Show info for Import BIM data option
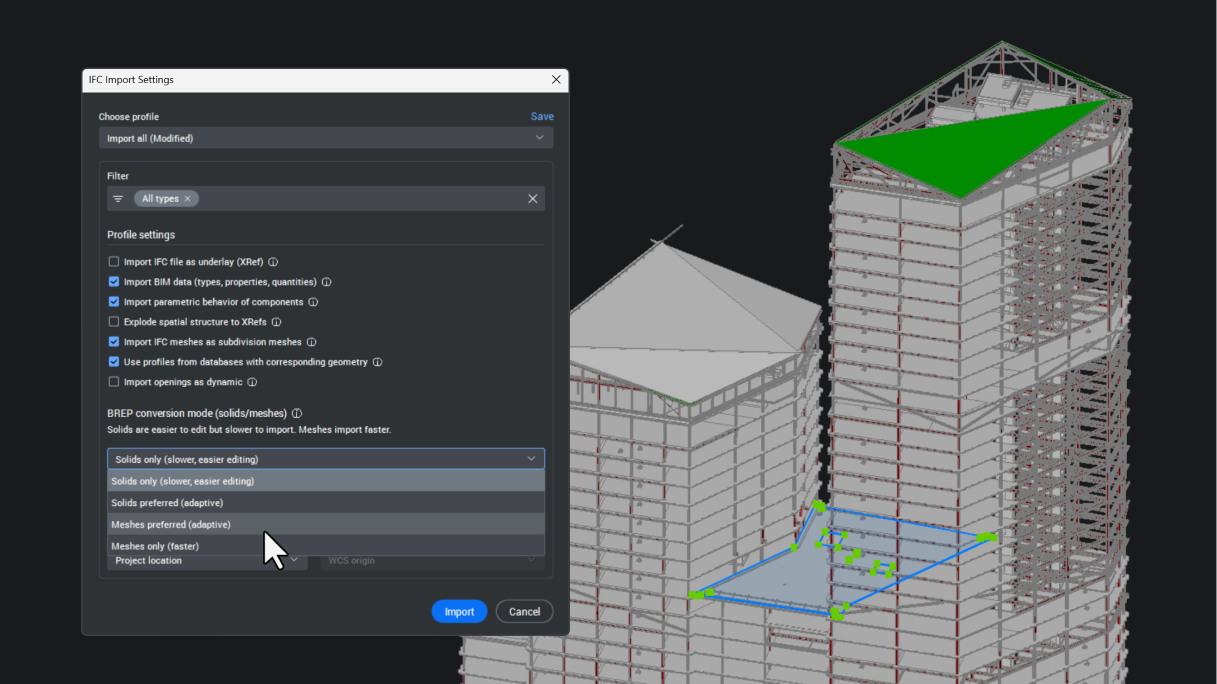The height and width of the screenshot is (684, 1217). (326, 282)
